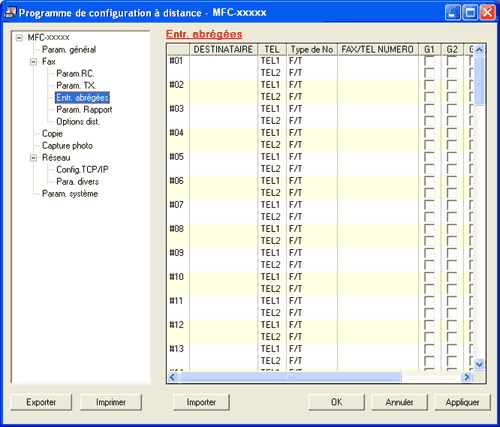Click the FAX/TEL NUMERO column header
Image resolution: width=500 pixels, height=427 pixels.
pyautogui.click(x=378, y=50)
